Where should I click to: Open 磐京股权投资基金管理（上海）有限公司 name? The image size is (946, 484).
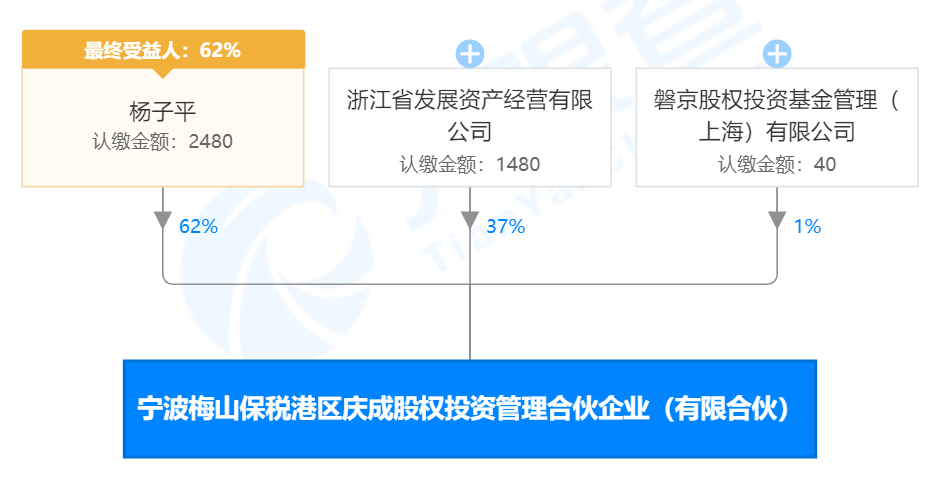click(x=776, y=115)
